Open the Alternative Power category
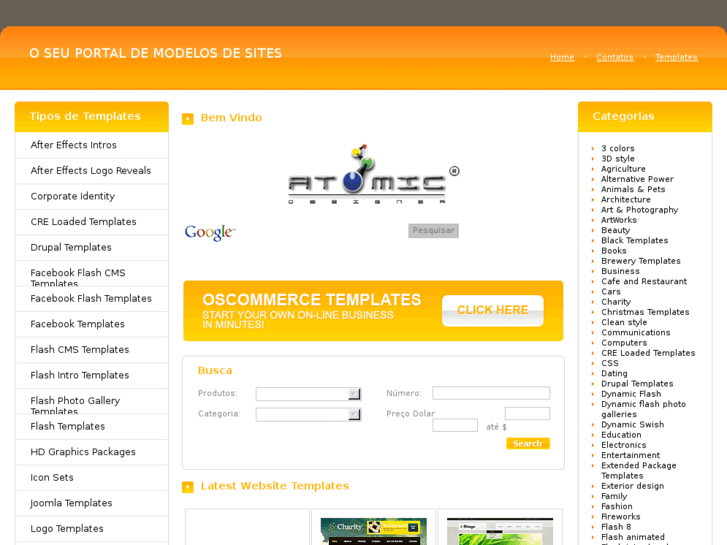 [x=638, y=179]
